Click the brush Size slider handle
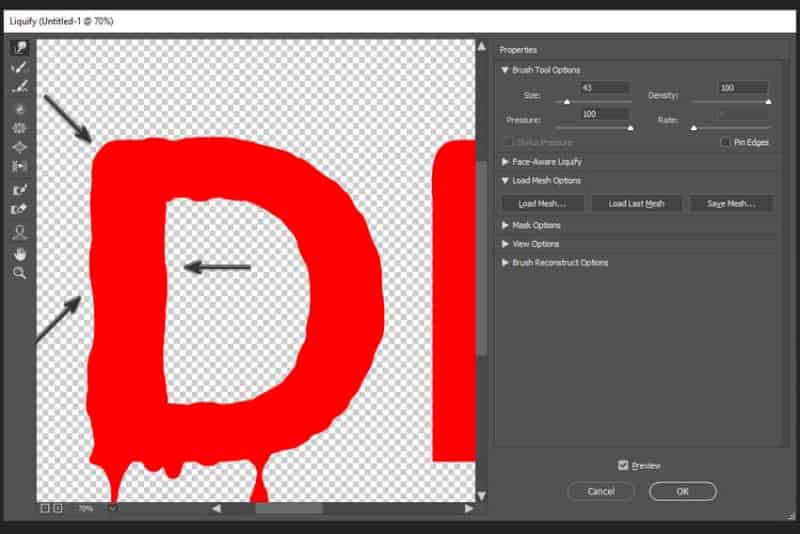 (x=566, y=102)
